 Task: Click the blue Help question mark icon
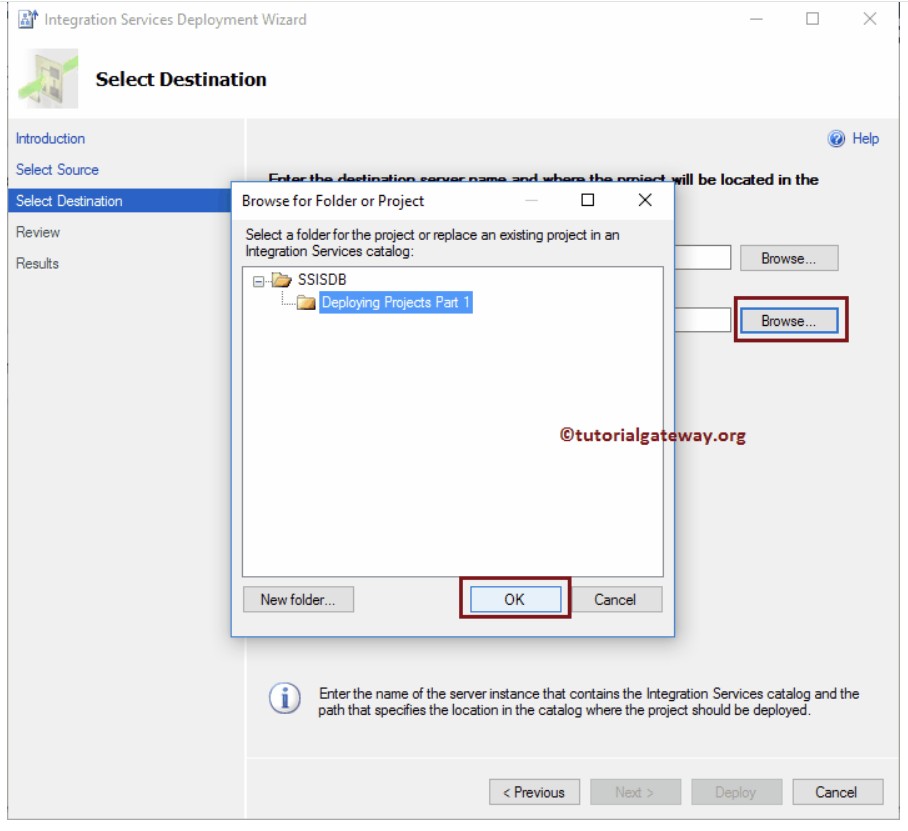point(836,139)
